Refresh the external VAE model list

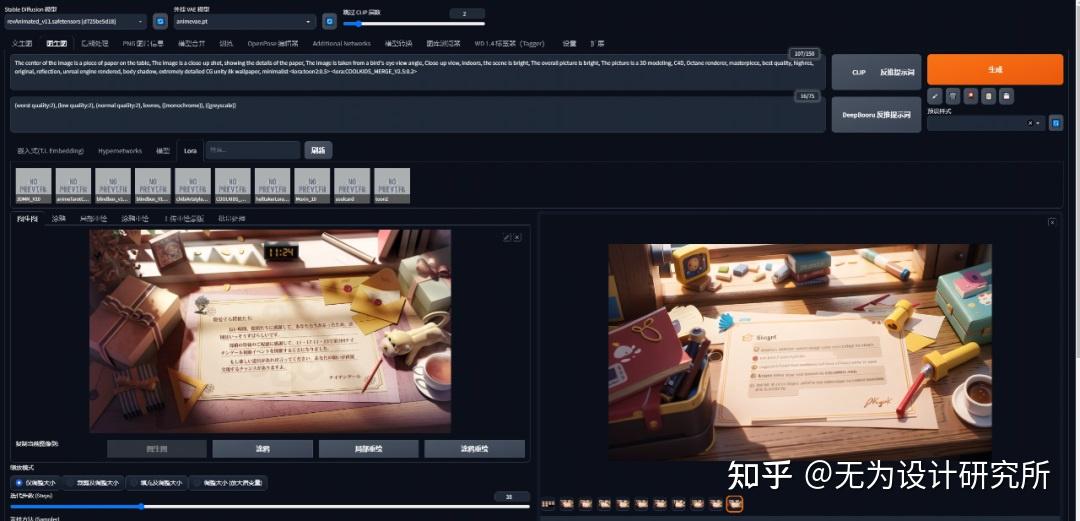[329, 21]
